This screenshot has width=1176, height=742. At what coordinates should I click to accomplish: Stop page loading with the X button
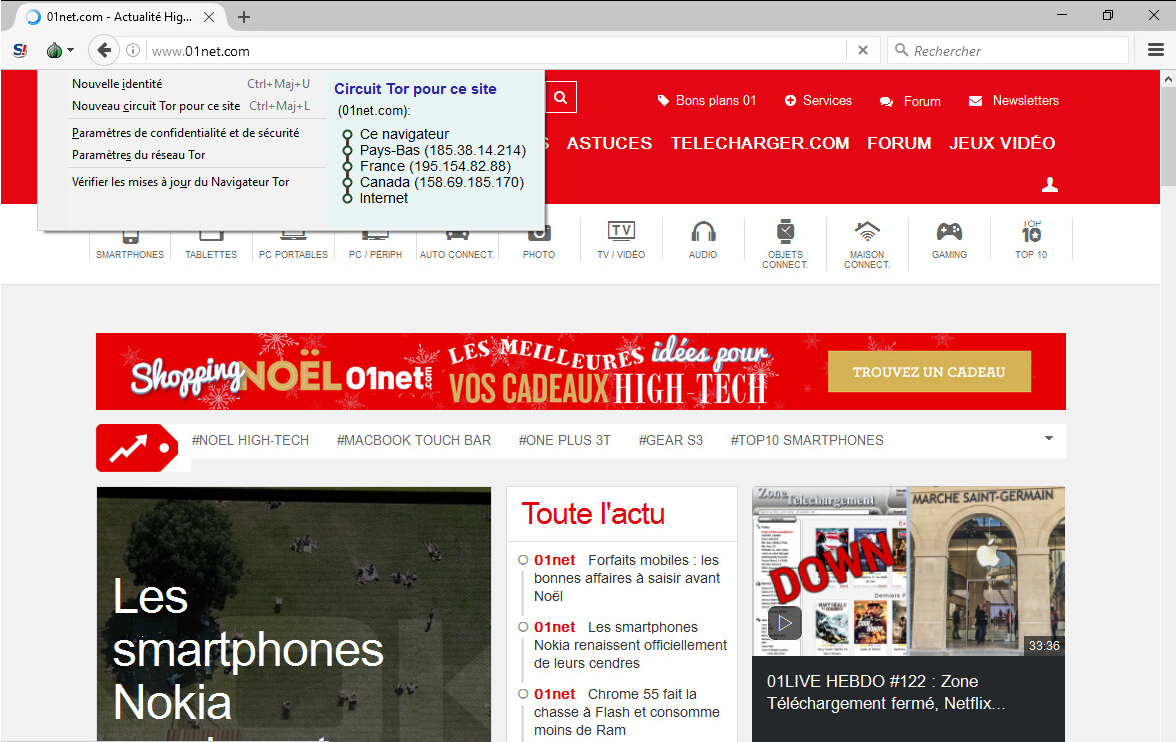tap(862, 50)
